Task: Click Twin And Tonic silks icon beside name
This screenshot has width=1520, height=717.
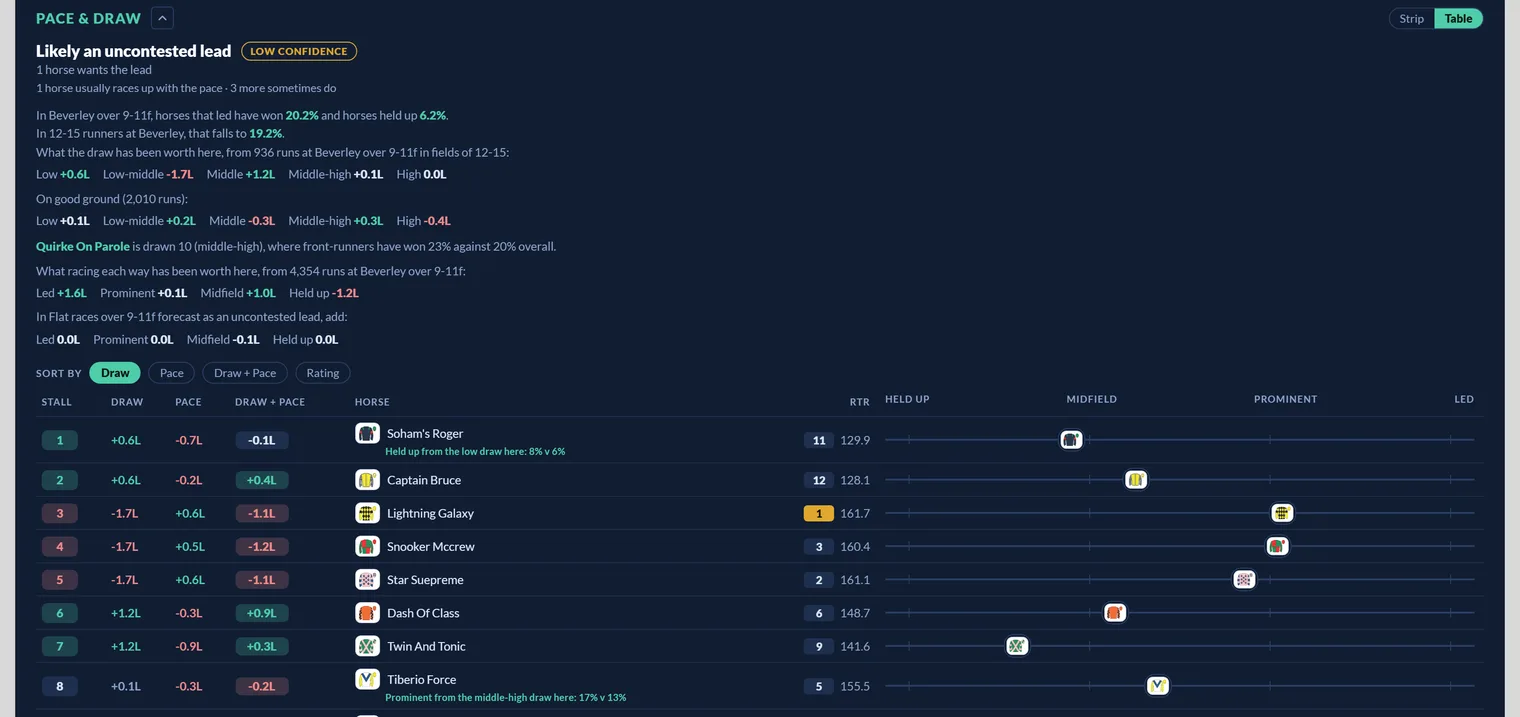Action: 368,646
